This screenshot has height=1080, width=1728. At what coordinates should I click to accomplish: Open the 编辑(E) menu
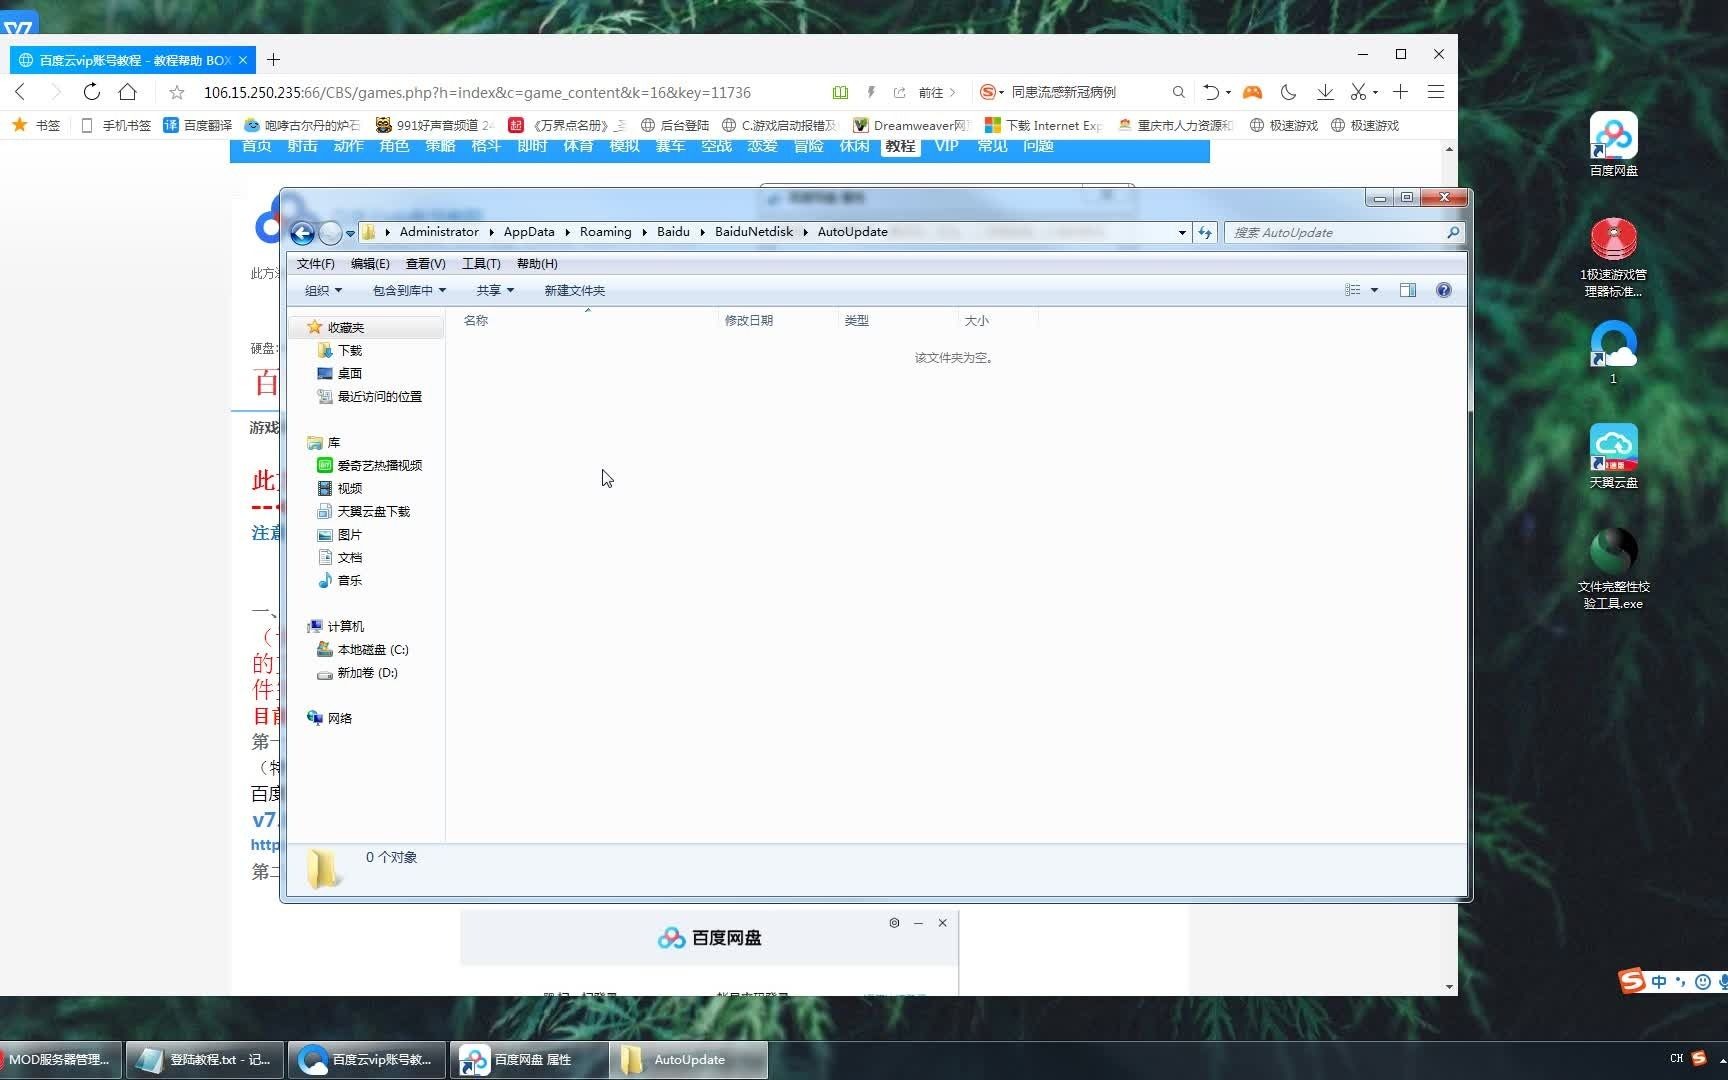(x=370, y=264)
